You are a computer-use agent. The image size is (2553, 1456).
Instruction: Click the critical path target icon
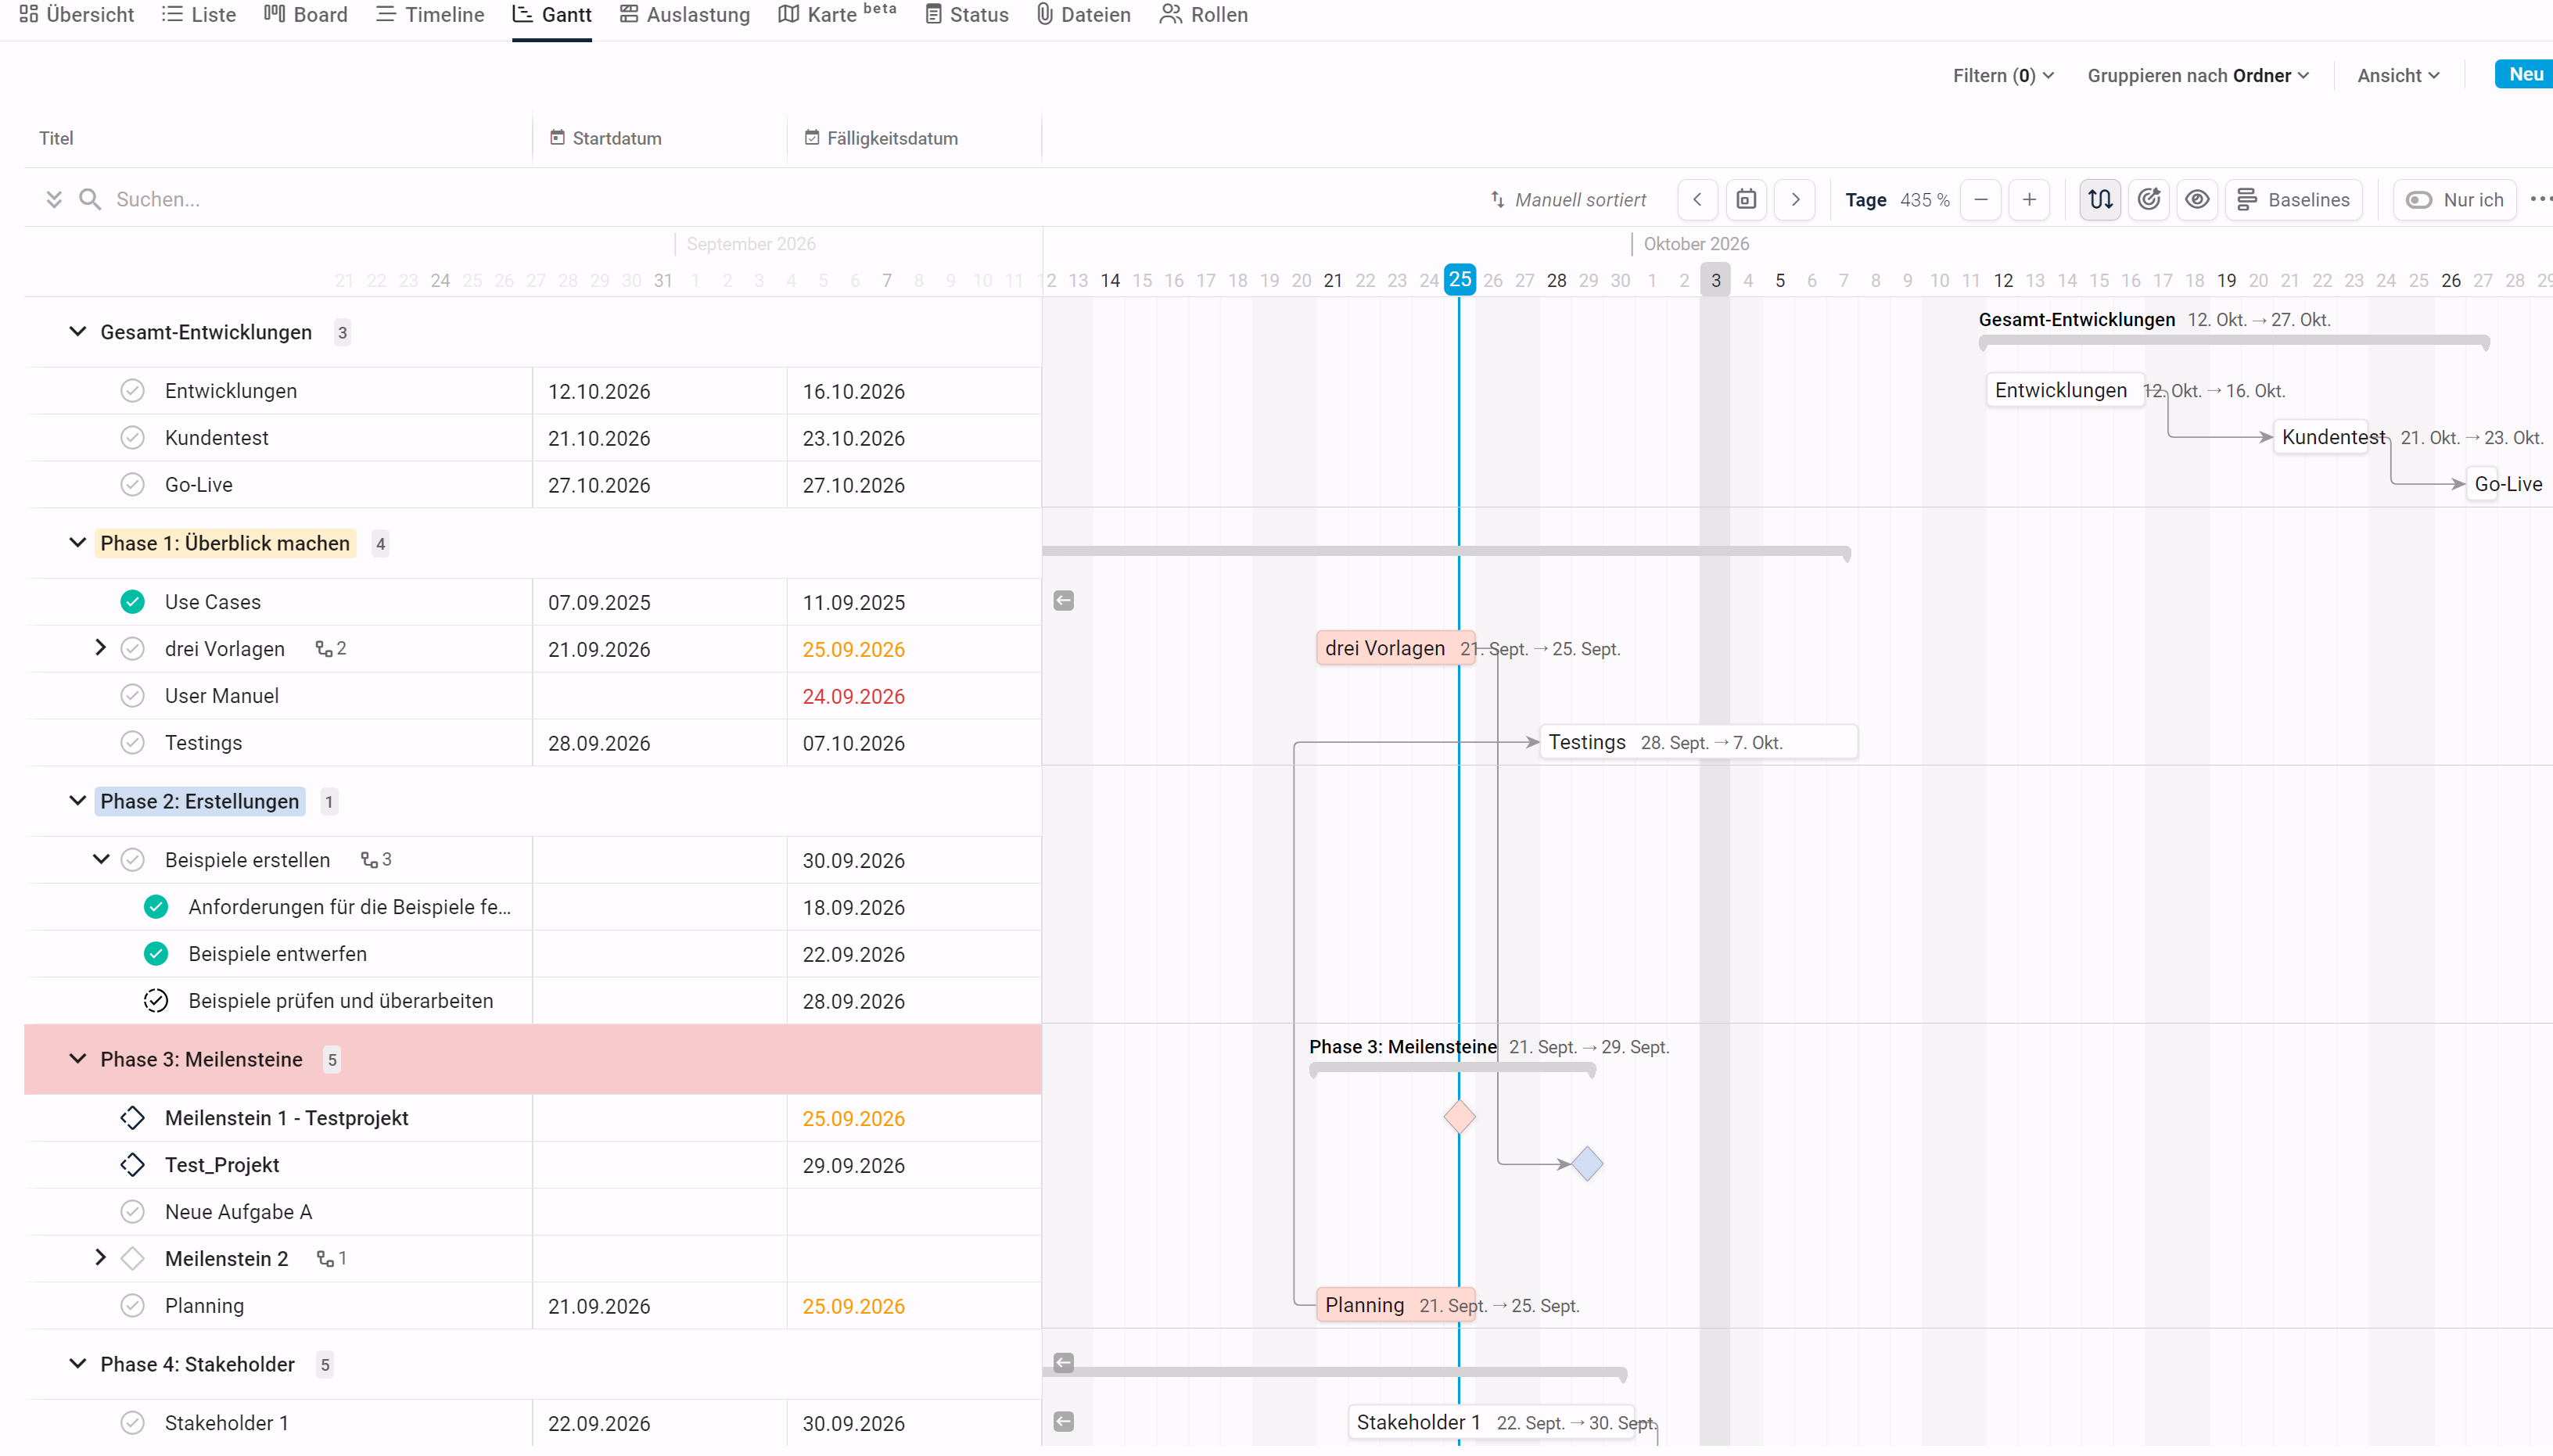click(2148, 199)
